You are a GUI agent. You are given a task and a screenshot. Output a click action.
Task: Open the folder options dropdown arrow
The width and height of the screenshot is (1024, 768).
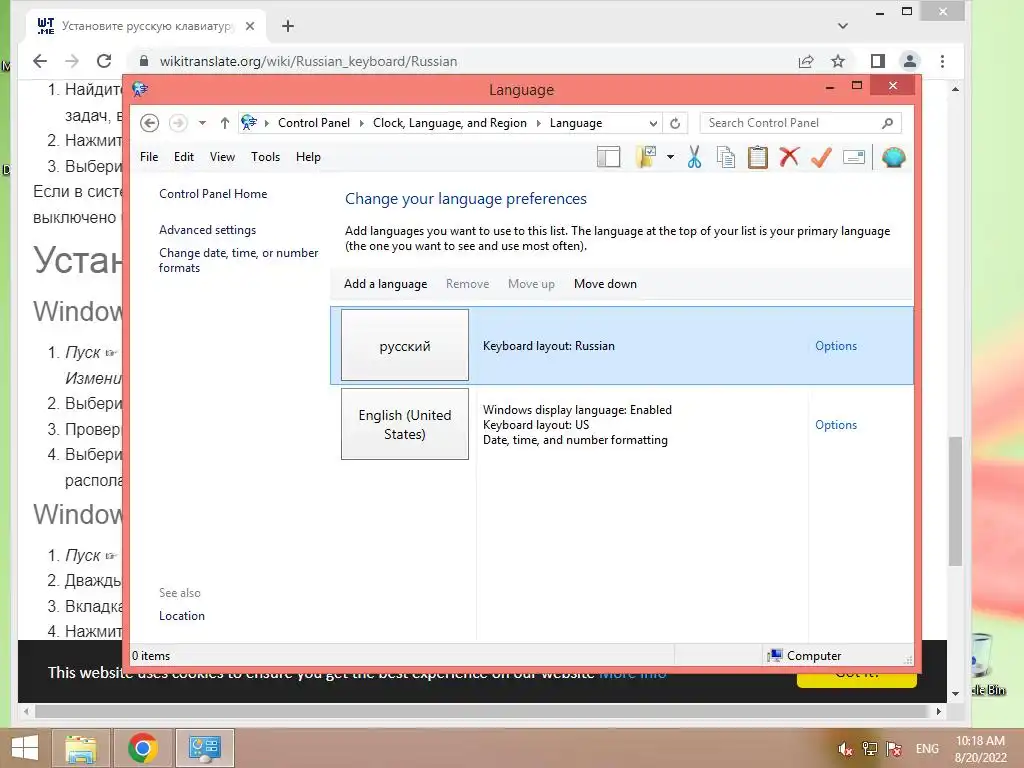coord(670,157)
